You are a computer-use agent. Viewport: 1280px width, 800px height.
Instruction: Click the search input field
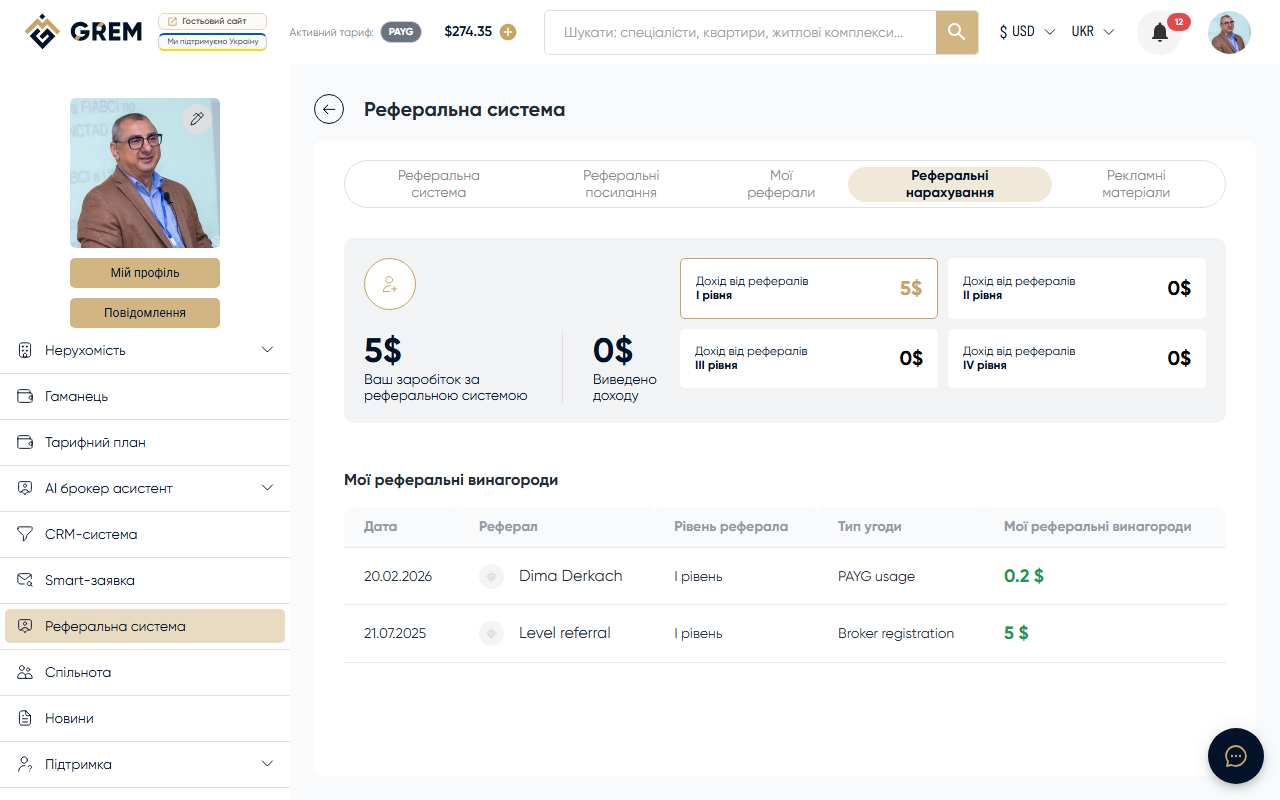point(740,32)
